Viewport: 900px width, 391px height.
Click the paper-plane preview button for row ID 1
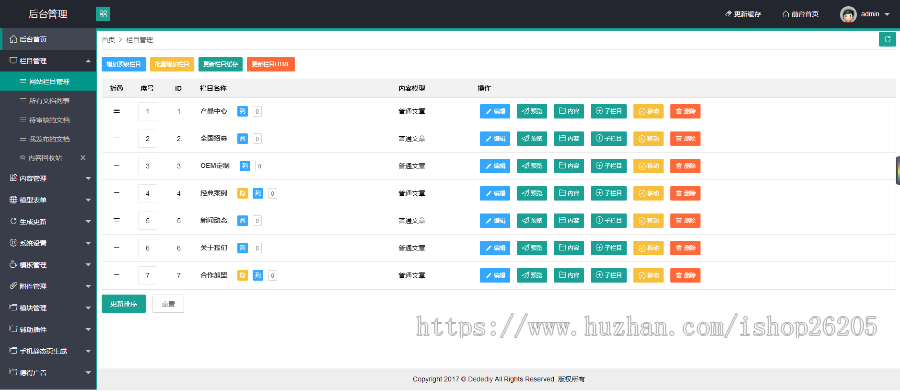click(x=532, y=111)
